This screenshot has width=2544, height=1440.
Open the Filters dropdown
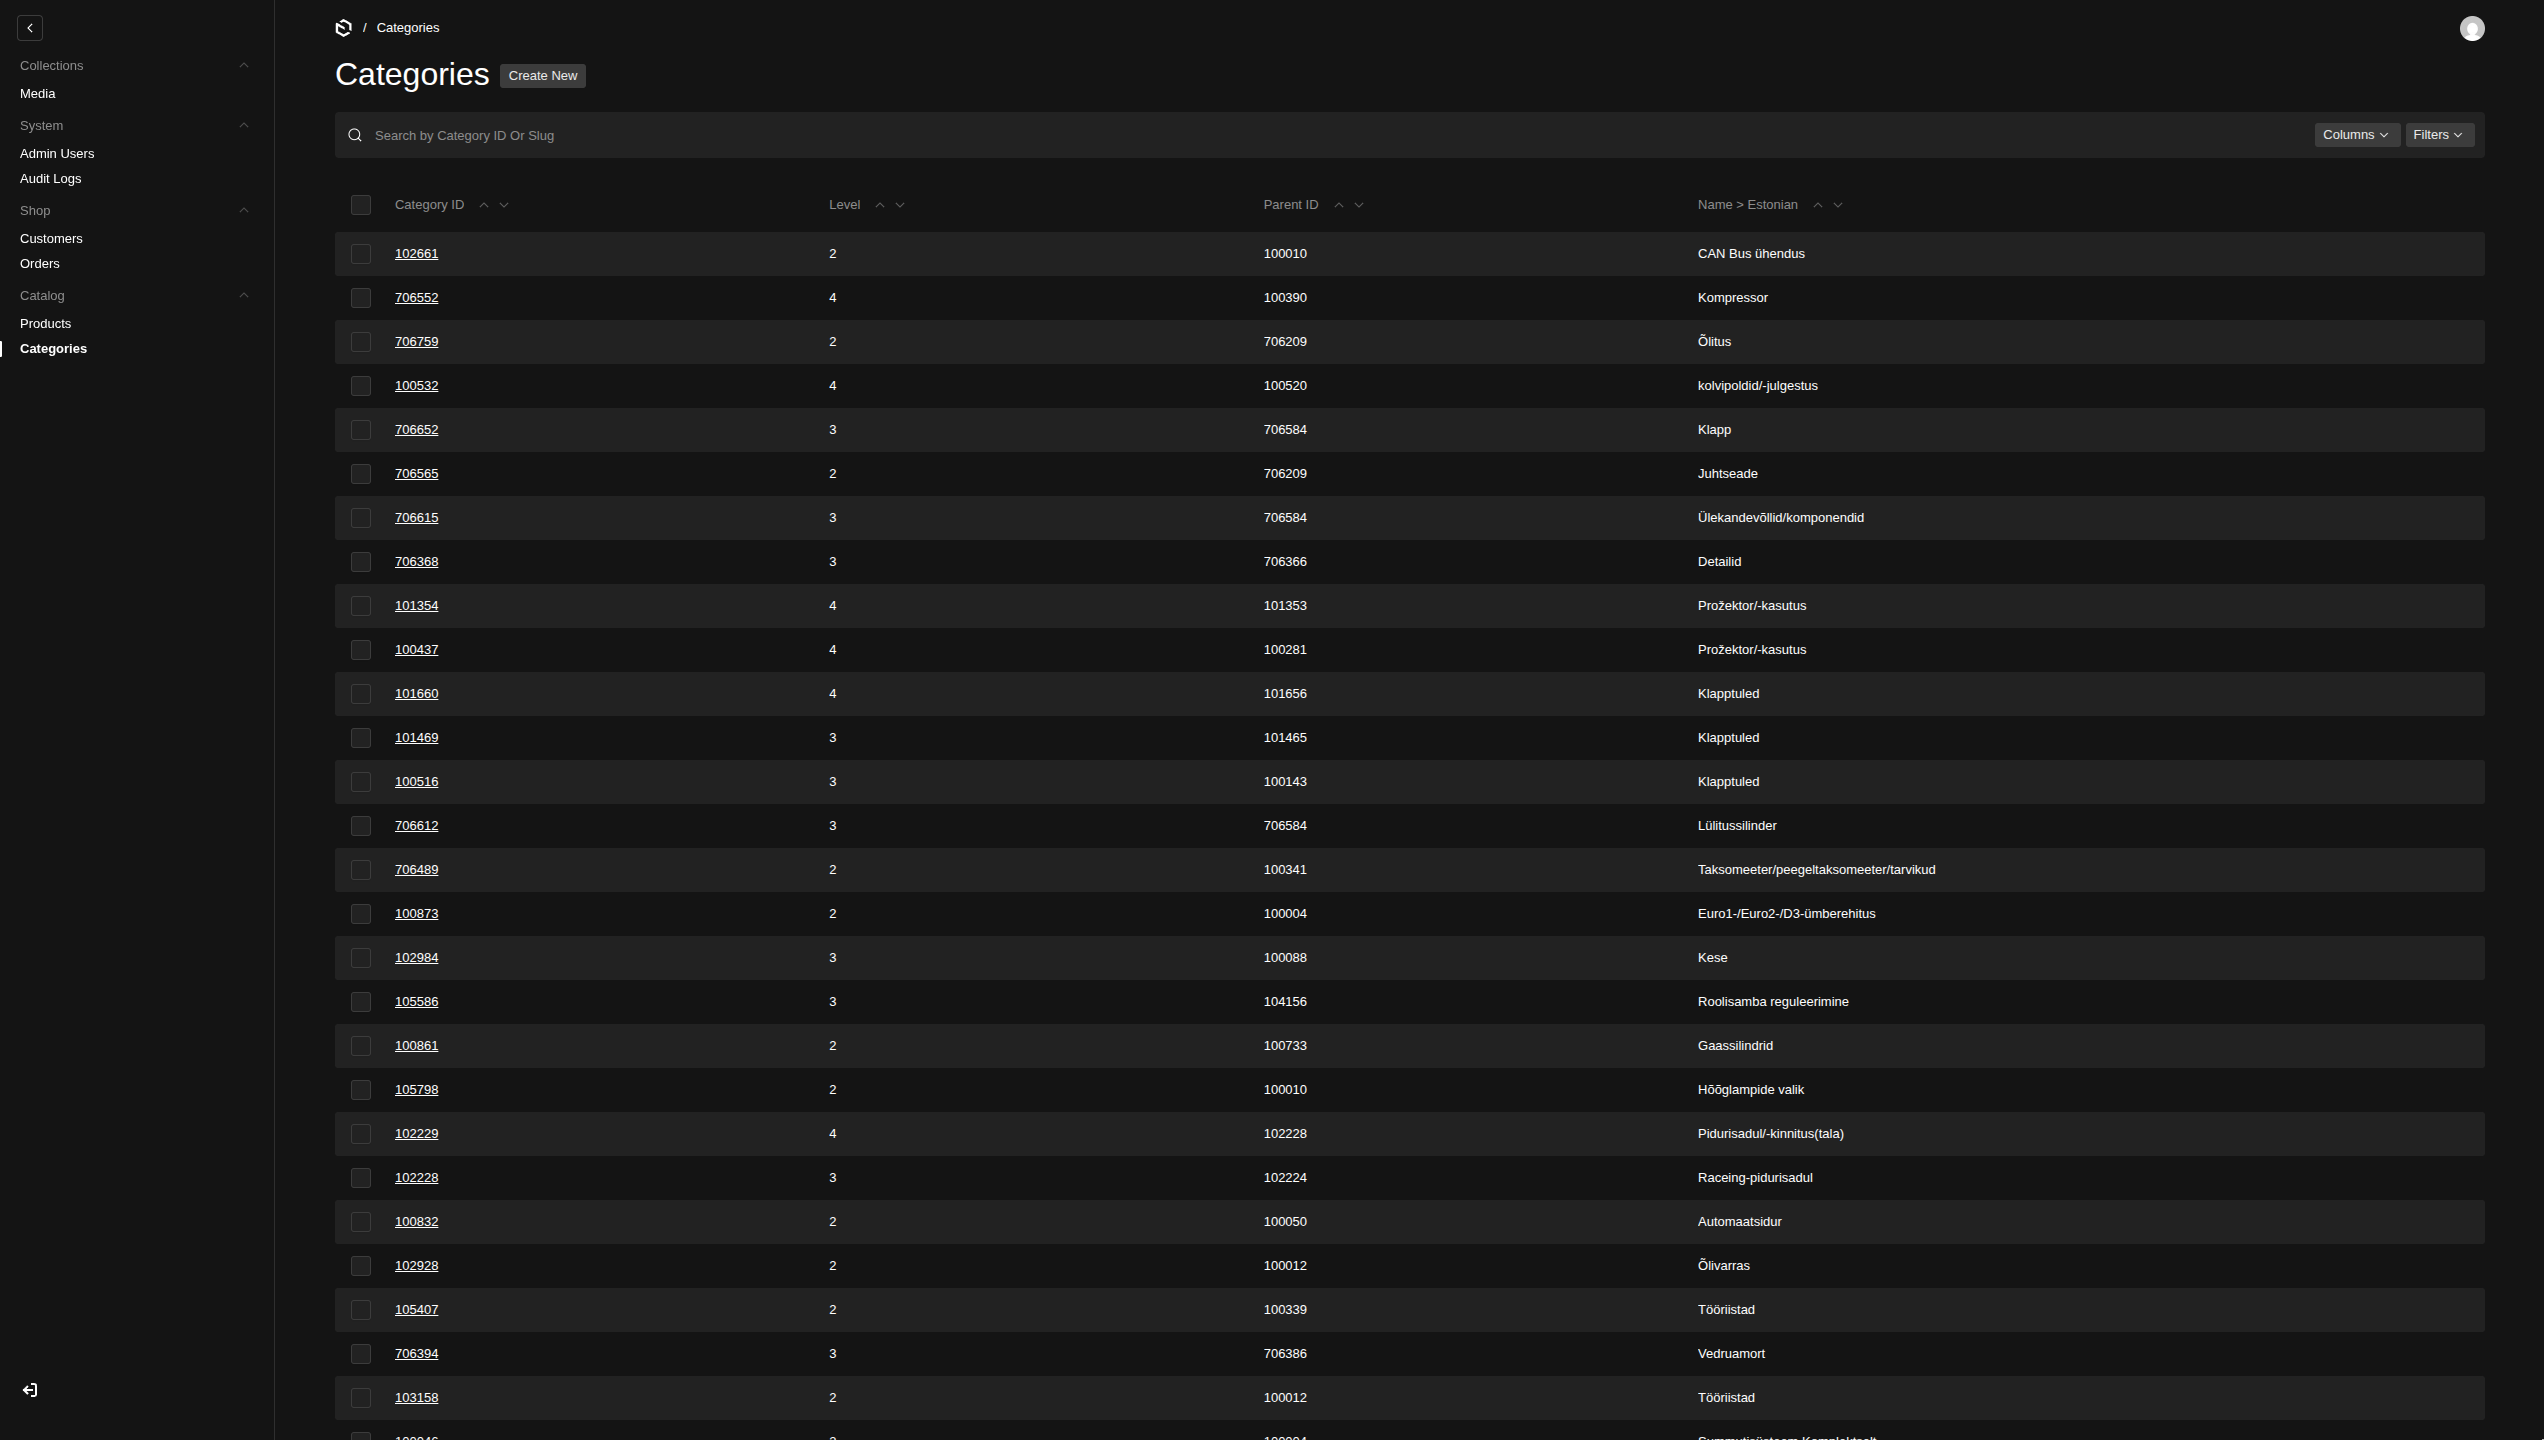pos(2440,135)
